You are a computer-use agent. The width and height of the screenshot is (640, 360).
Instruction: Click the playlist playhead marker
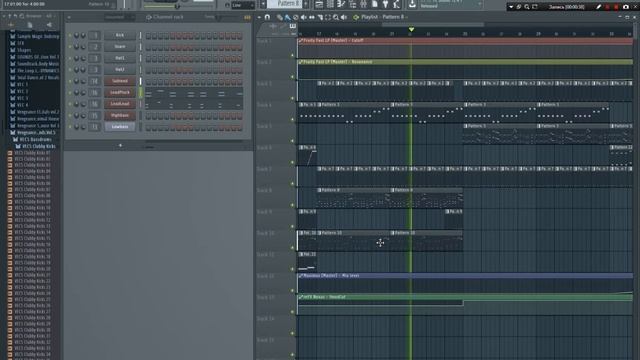tap(411, 29)
